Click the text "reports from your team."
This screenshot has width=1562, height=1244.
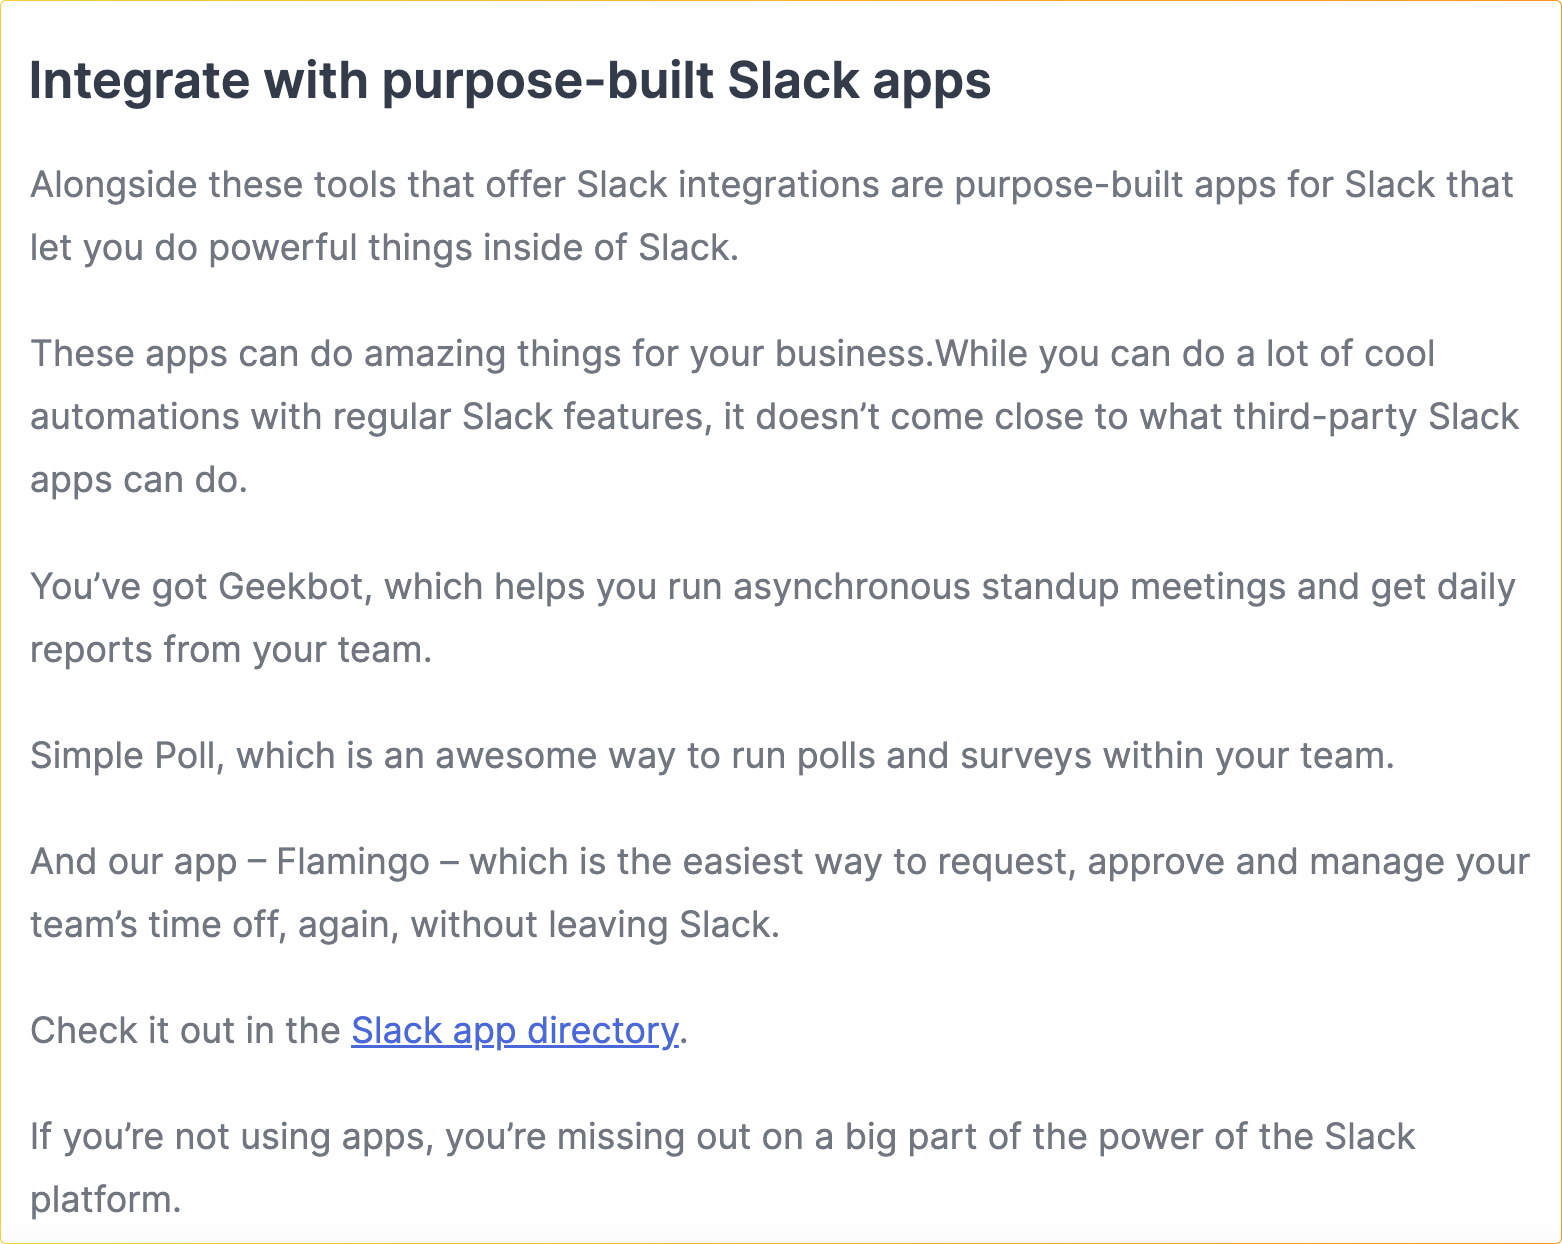231,650
